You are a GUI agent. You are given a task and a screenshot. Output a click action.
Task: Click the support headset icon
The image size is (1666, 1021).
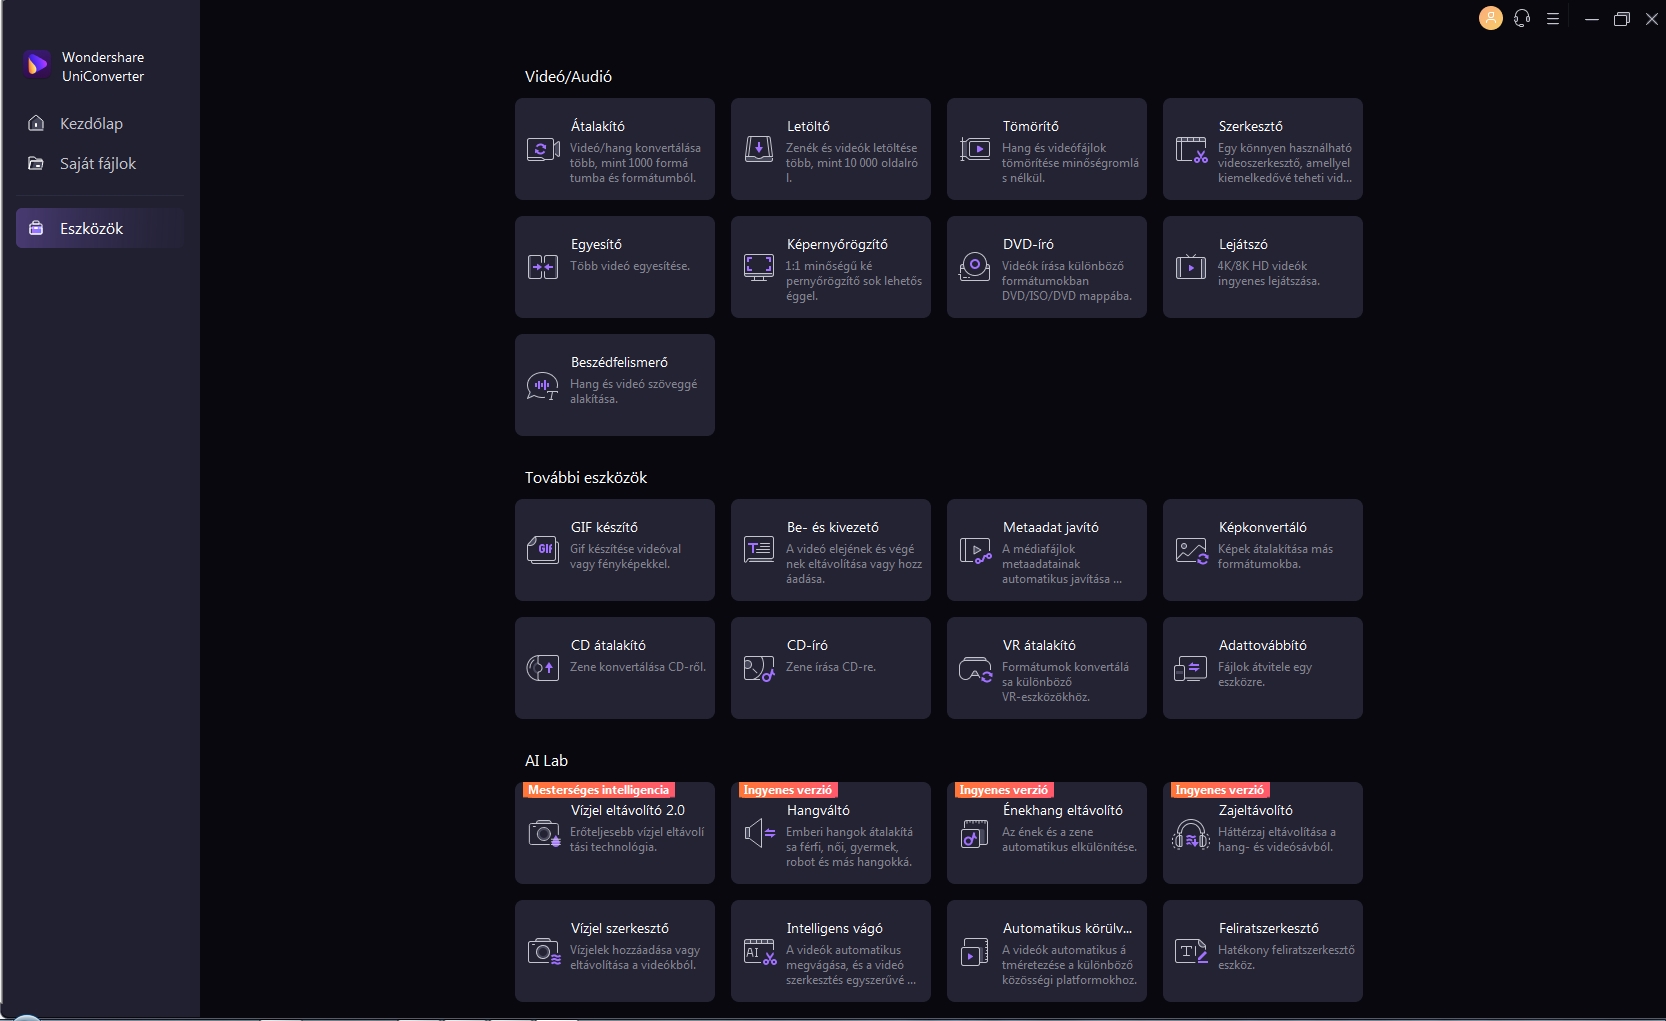[x=1522, y=18]
